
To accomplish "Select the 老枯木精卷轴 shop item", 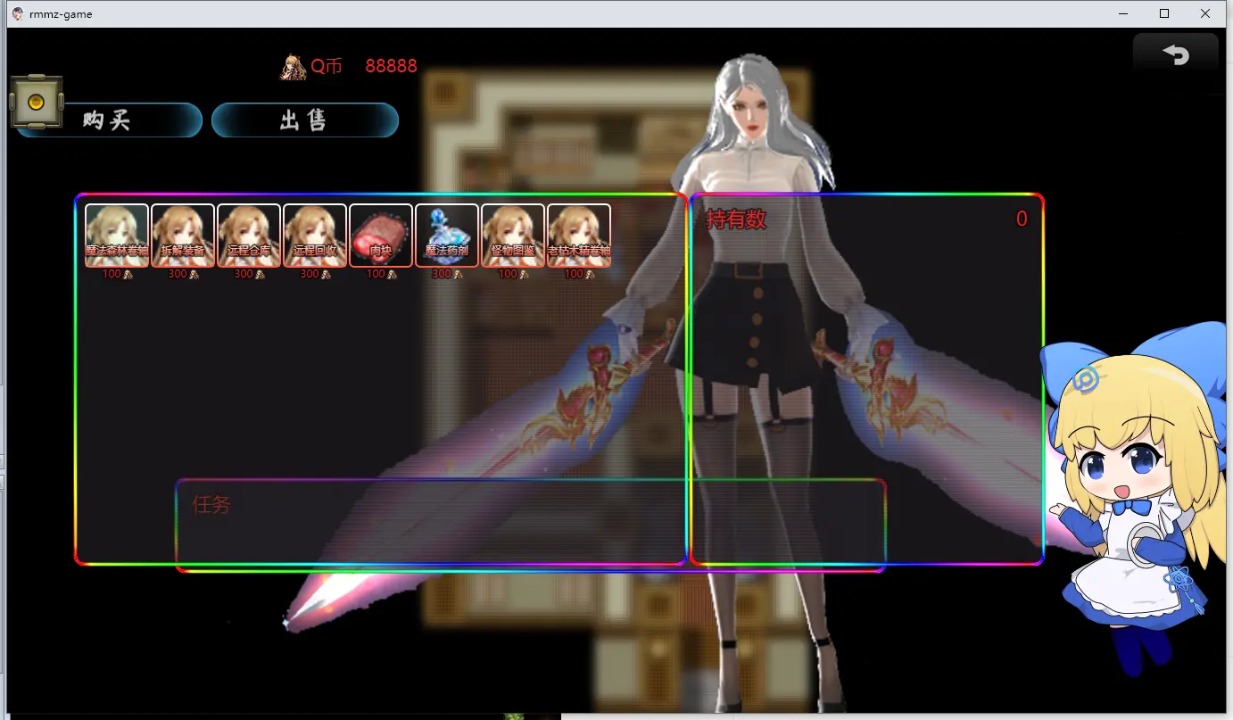I will pos(579,236).
